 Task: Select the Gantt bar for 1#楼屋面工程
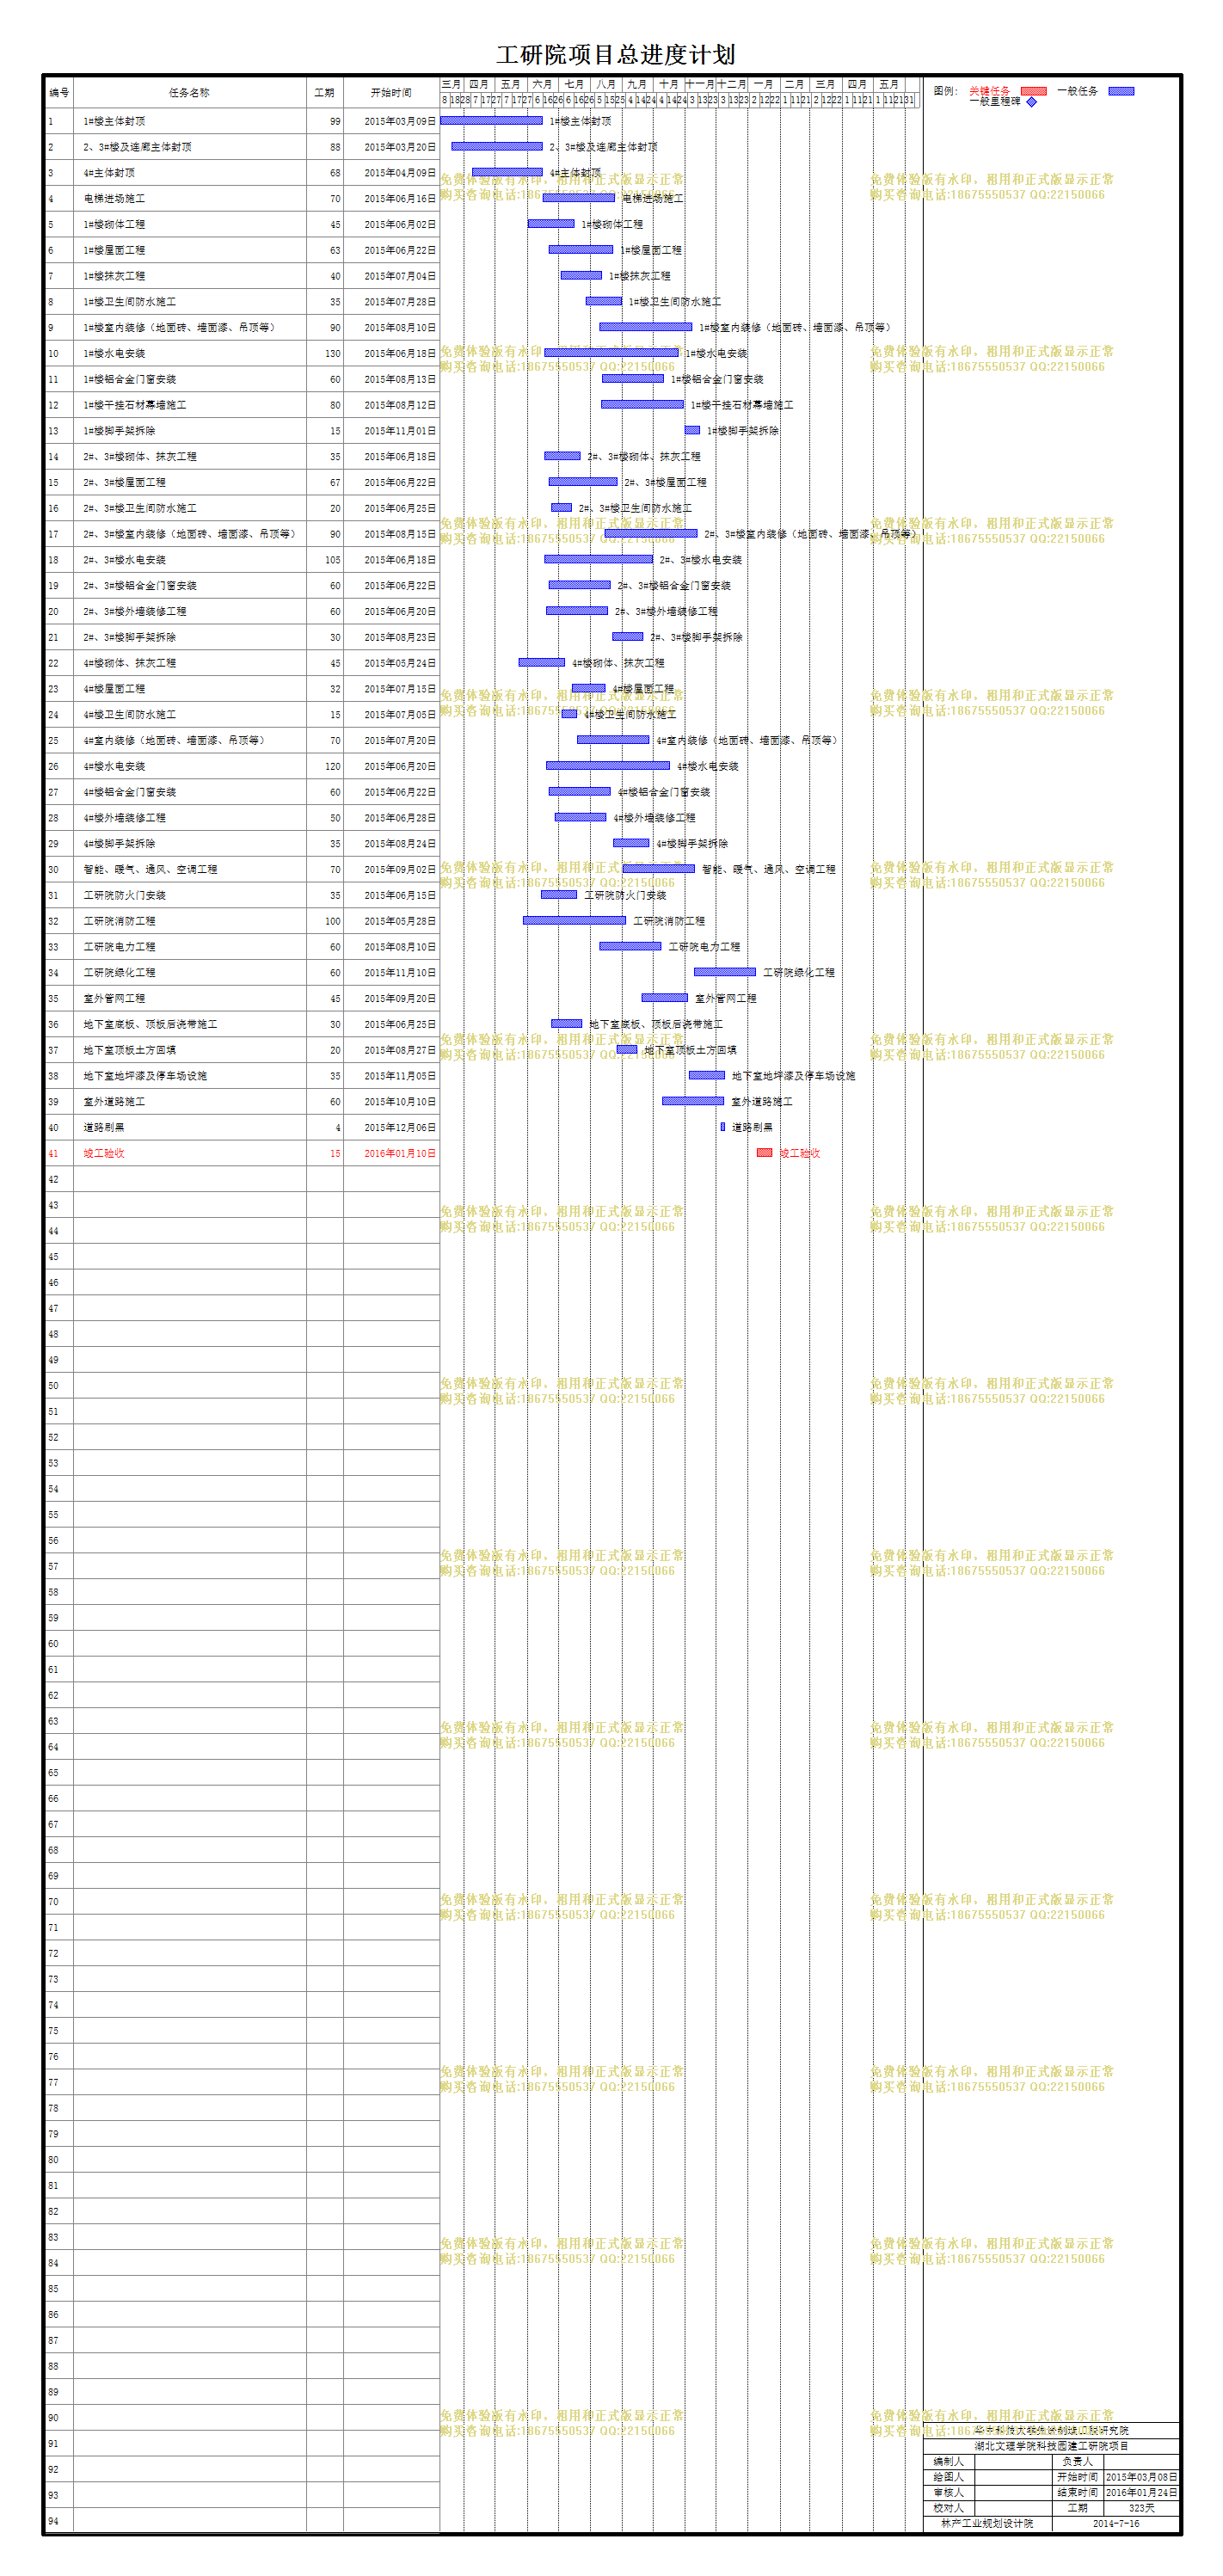pyautogui.click(x=581, y=249)
